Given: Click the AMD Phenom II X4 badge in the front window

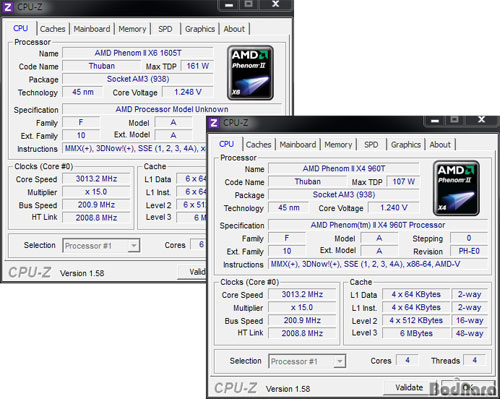Looking at the screenshot, I should point(456,188).
